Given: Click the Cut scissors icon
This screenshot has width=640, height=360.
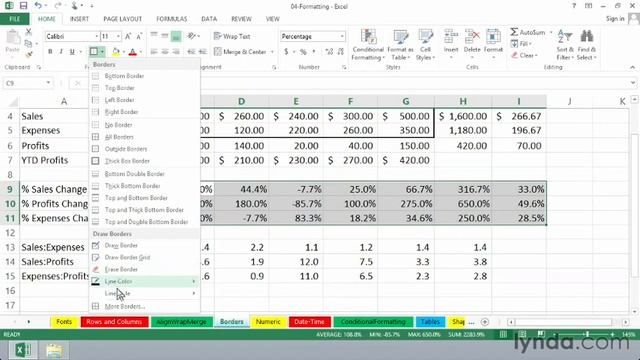Looking at the screenshot, I should coord(28,32).
